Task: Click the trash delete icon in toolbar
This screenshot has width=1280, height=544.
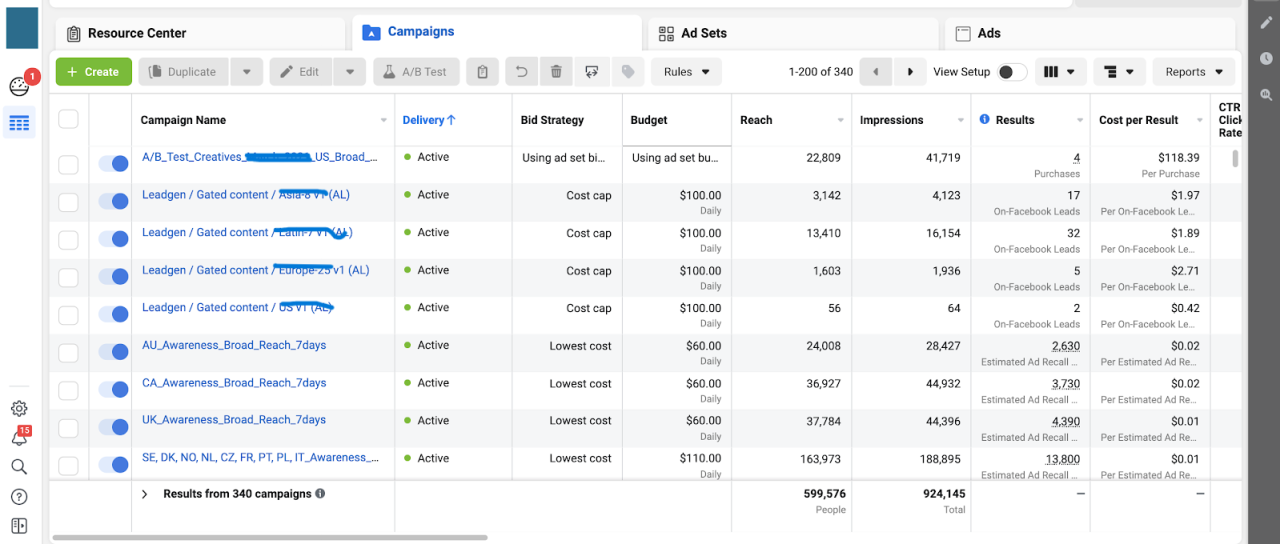Action: click(556, 72)
